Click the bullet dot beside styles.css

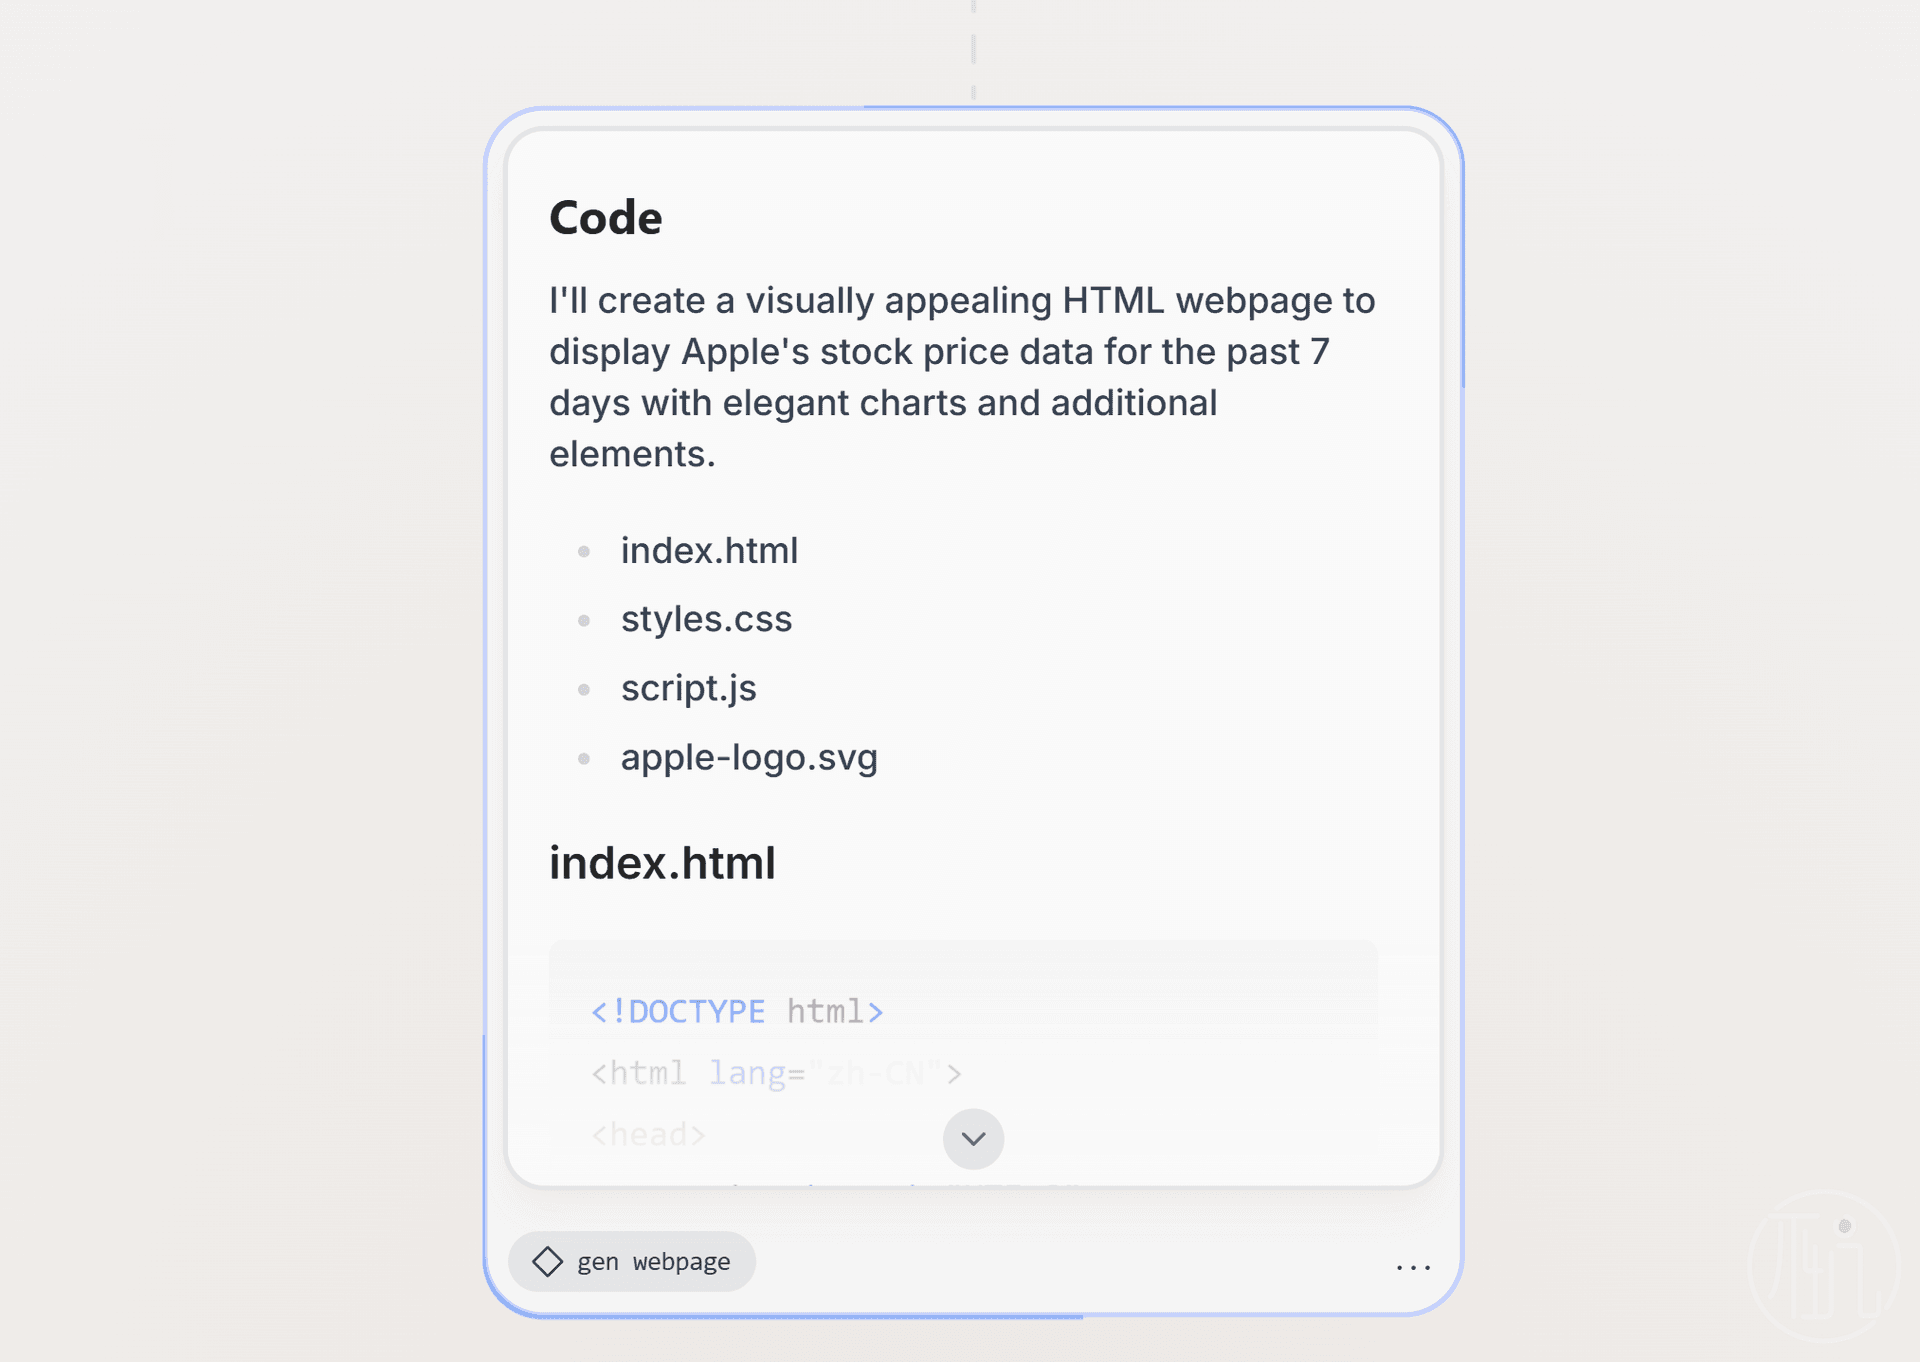point(584,620)
